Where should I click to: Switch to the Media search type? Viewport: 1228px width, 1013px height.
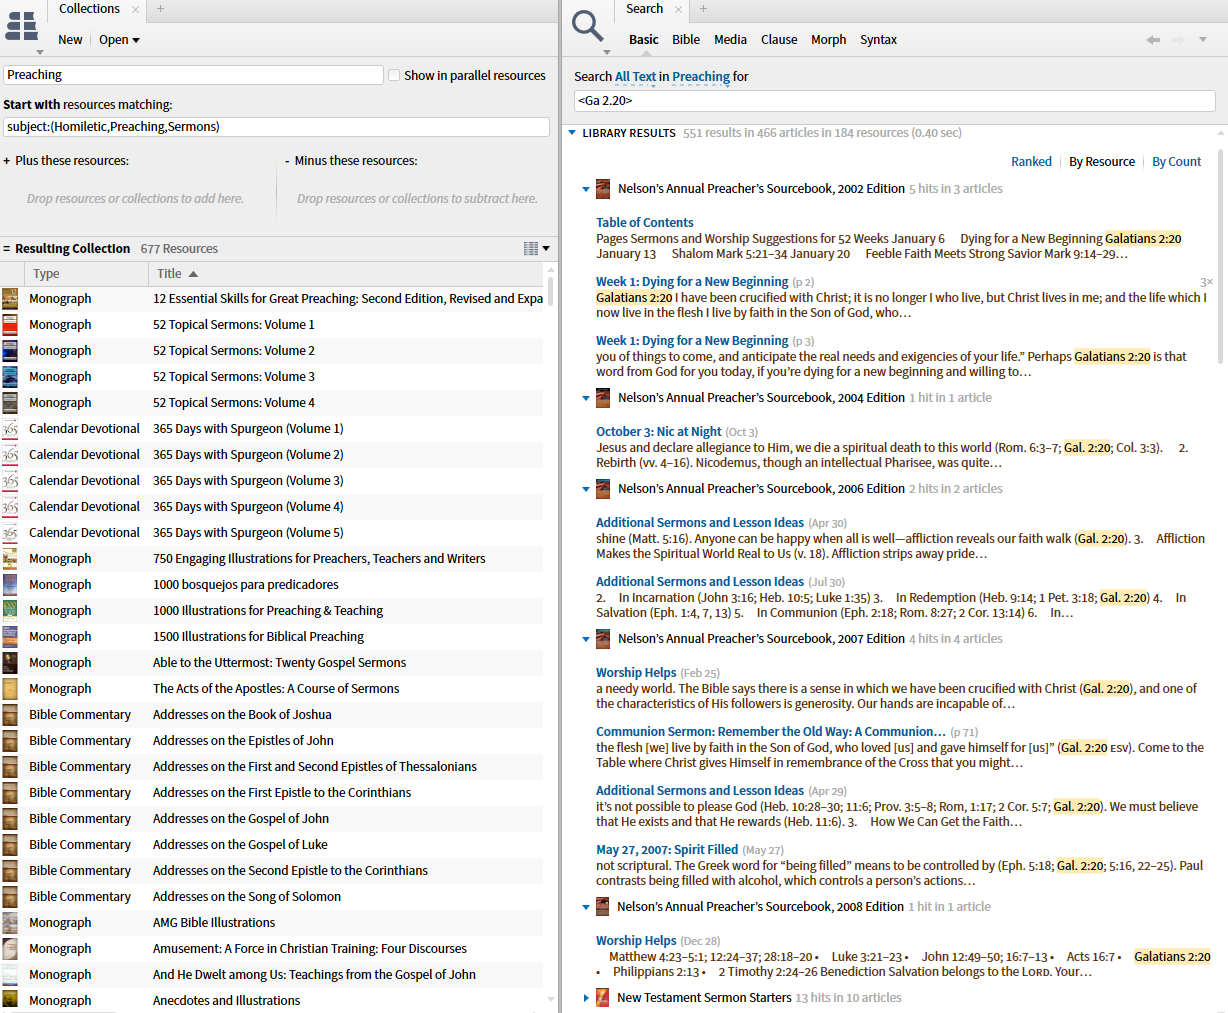click(730, 40)
